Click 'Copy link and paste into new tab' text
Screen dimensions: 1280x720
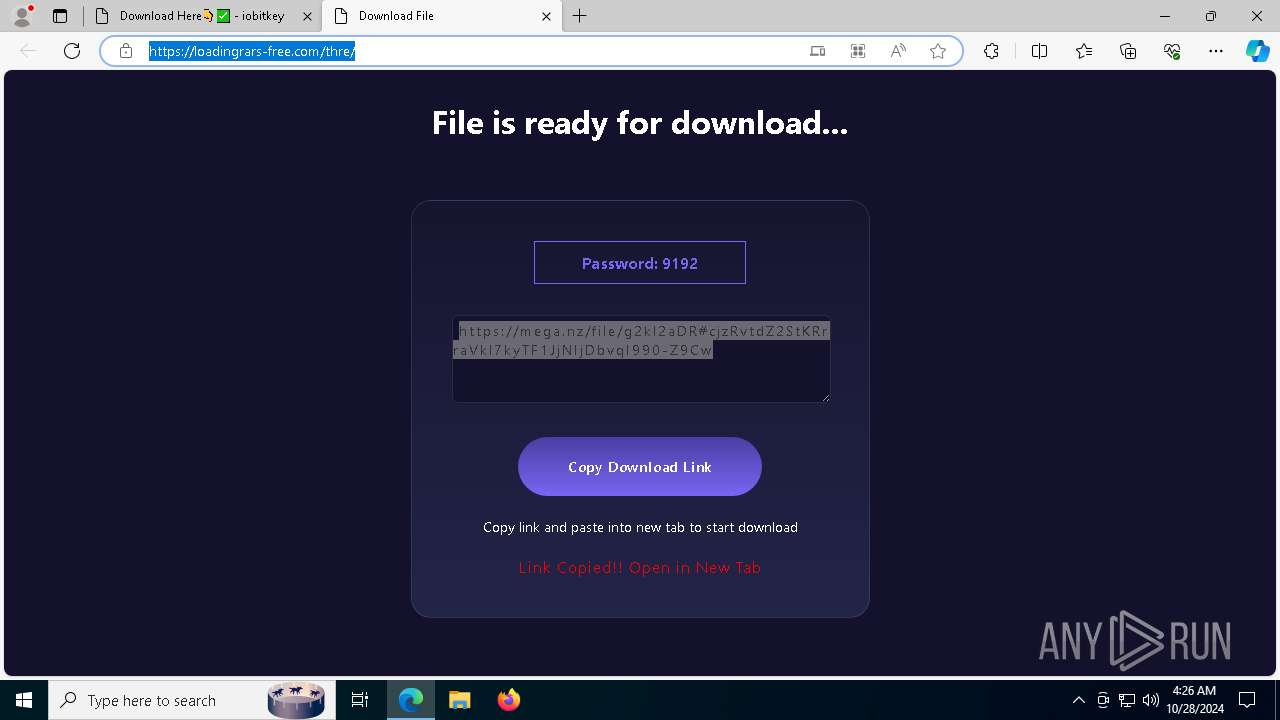[x=640, y=527]
